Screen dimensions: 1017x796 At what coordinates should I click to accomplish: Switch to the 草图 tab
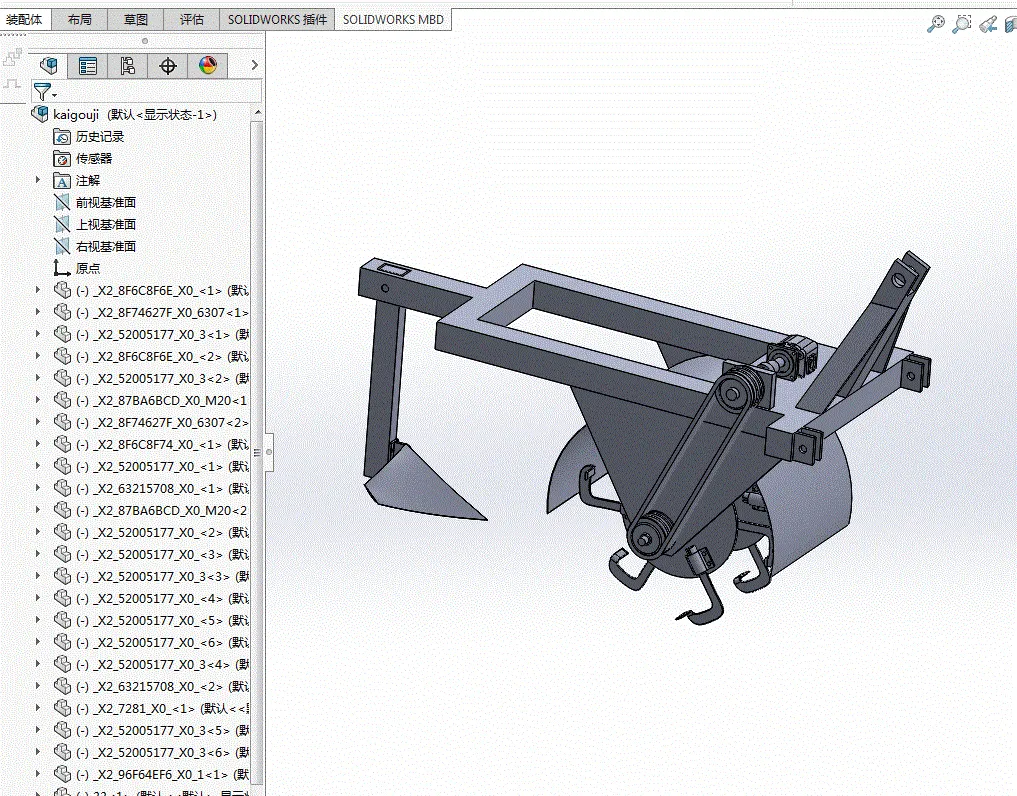[136, 19]
